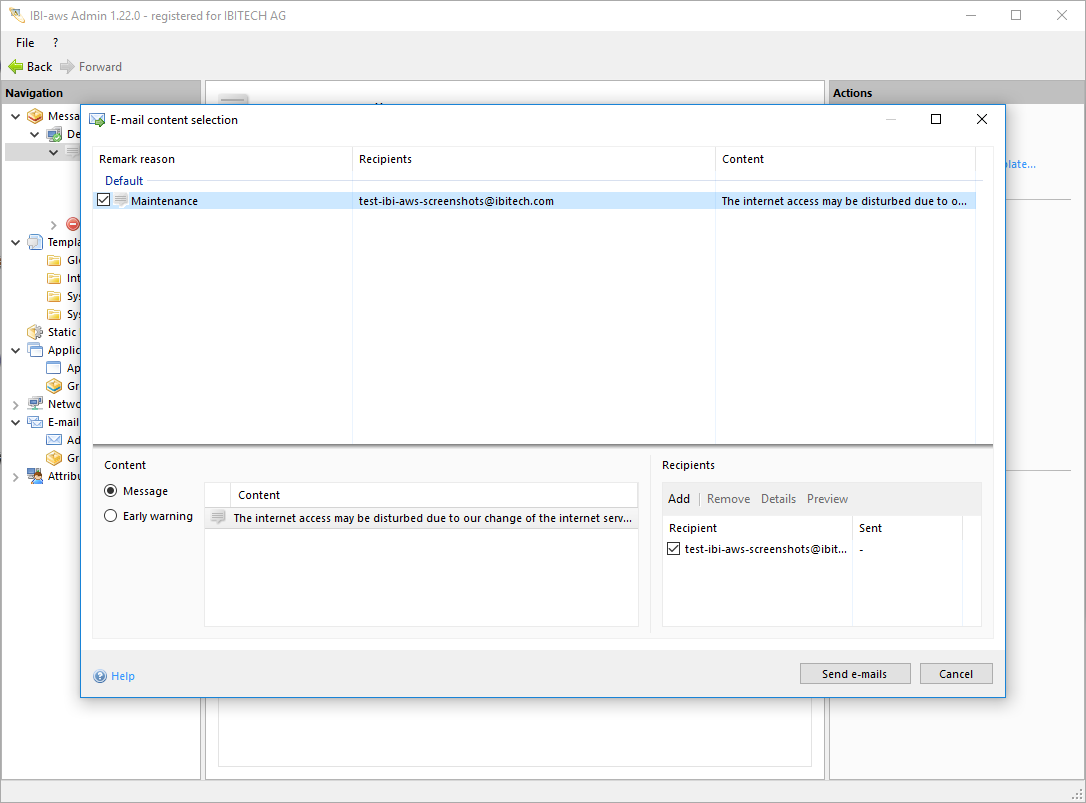Viewport: 1086px width, 803px height.
Task: Click the Network computers icon
Action: point(36,404)
